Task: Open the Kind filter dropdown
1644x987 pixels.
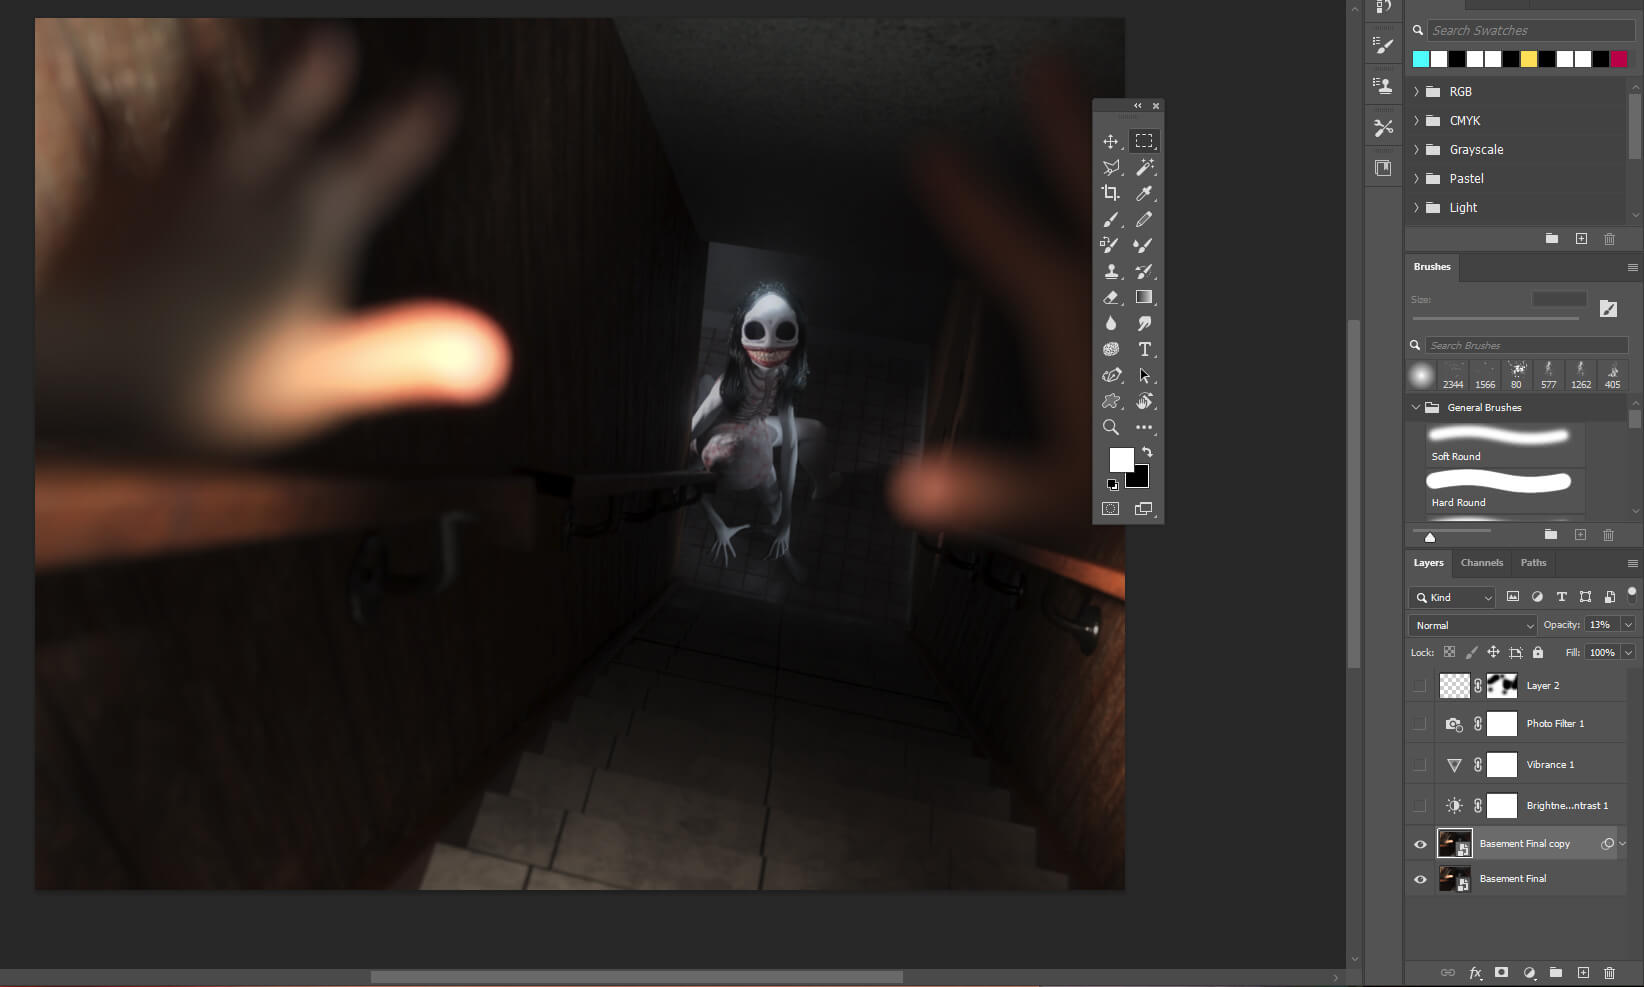Action: pos(1452,597)
